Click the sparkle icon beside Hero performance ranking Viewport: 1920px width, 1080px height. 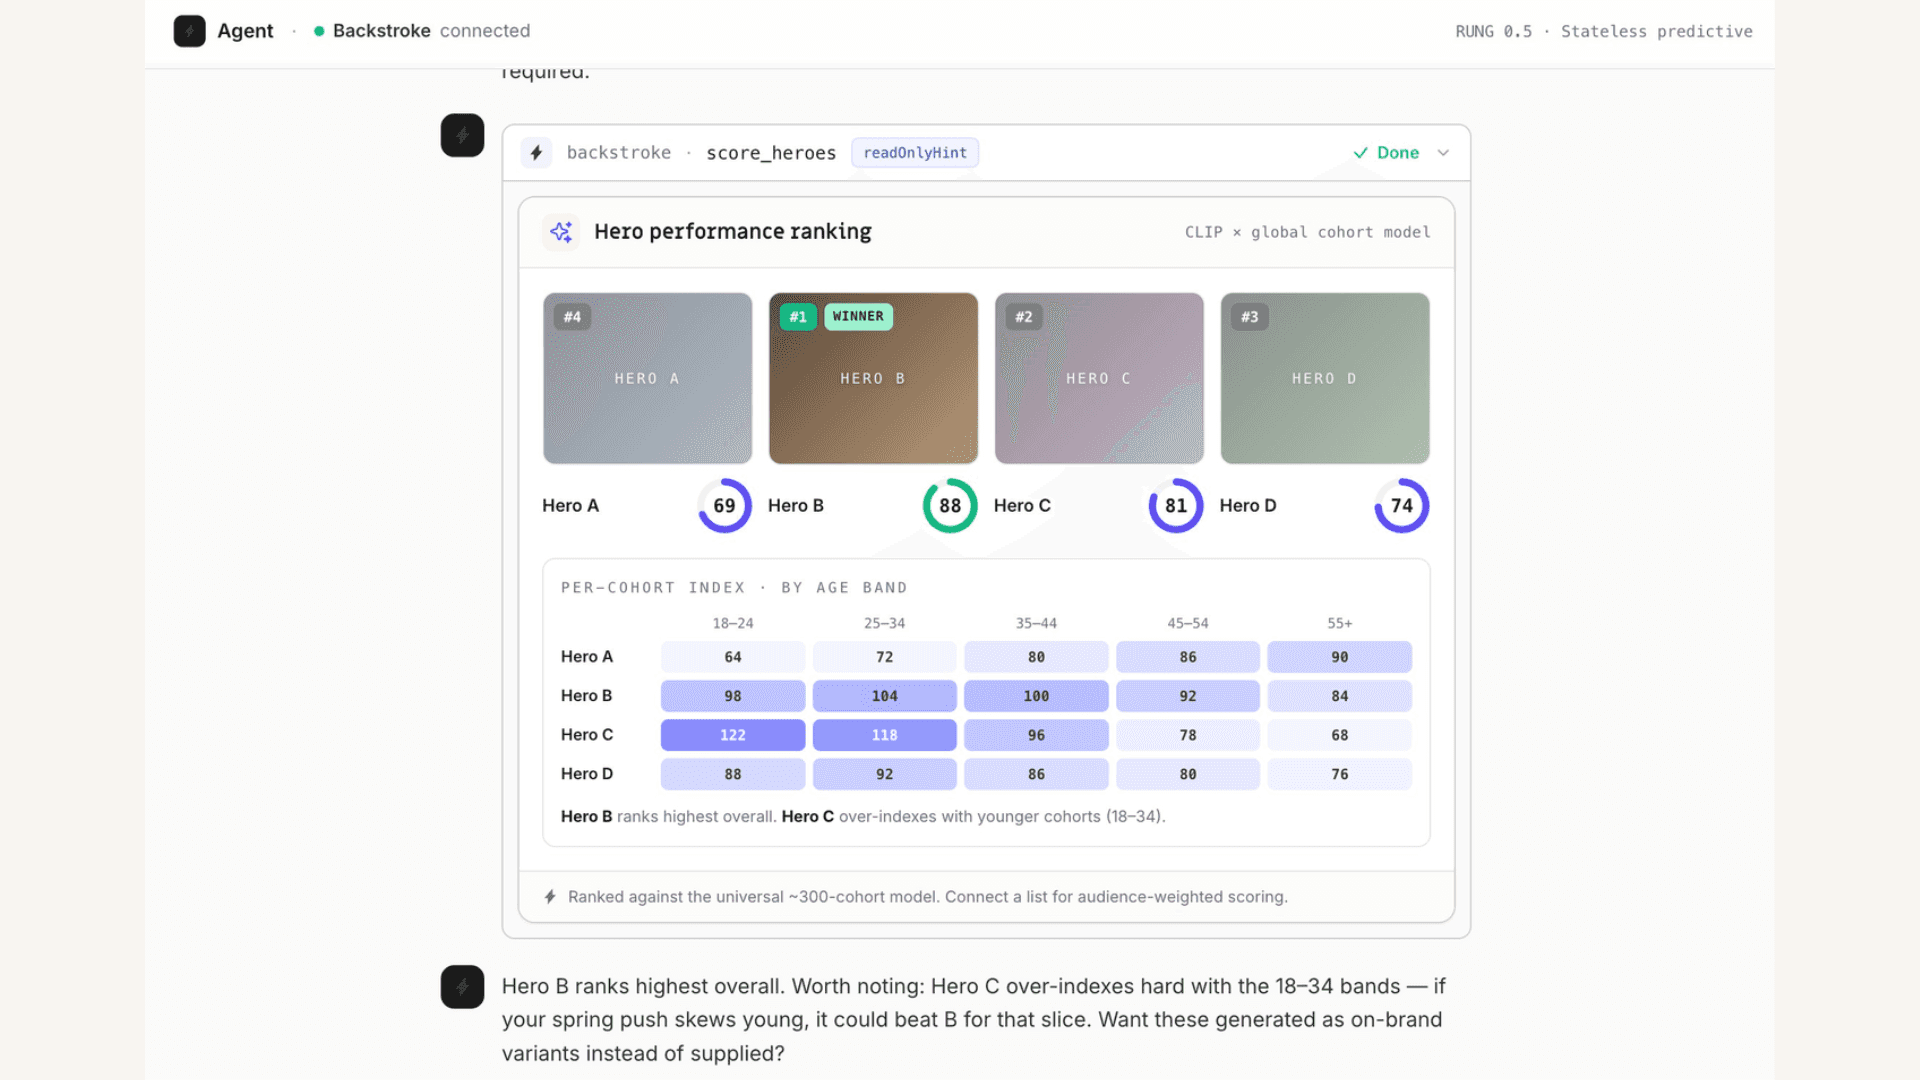click(561, 231)
